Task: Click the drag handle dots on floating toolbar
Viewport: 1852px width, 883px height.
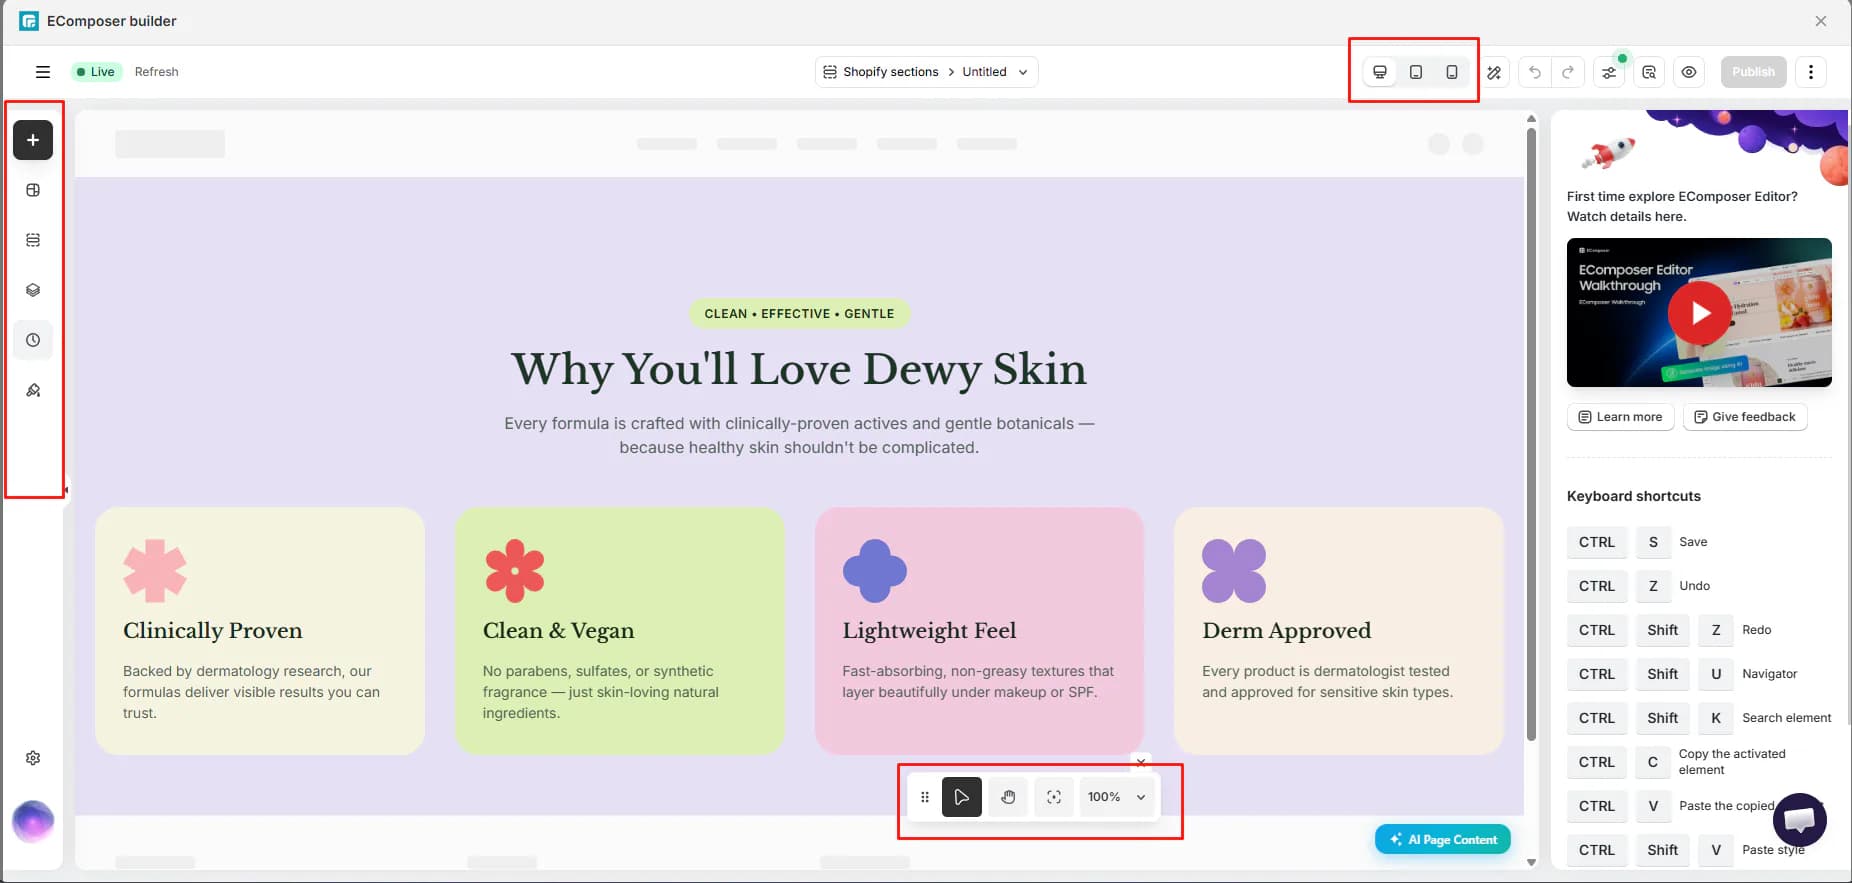Action: coord(925,797)
